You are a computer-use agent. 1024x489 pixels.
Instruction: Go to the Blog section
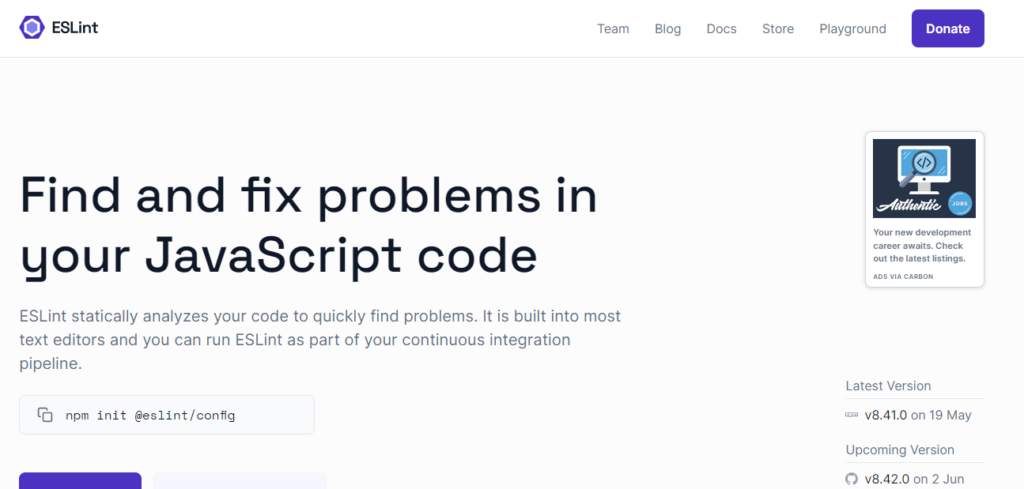pos(668,29)
